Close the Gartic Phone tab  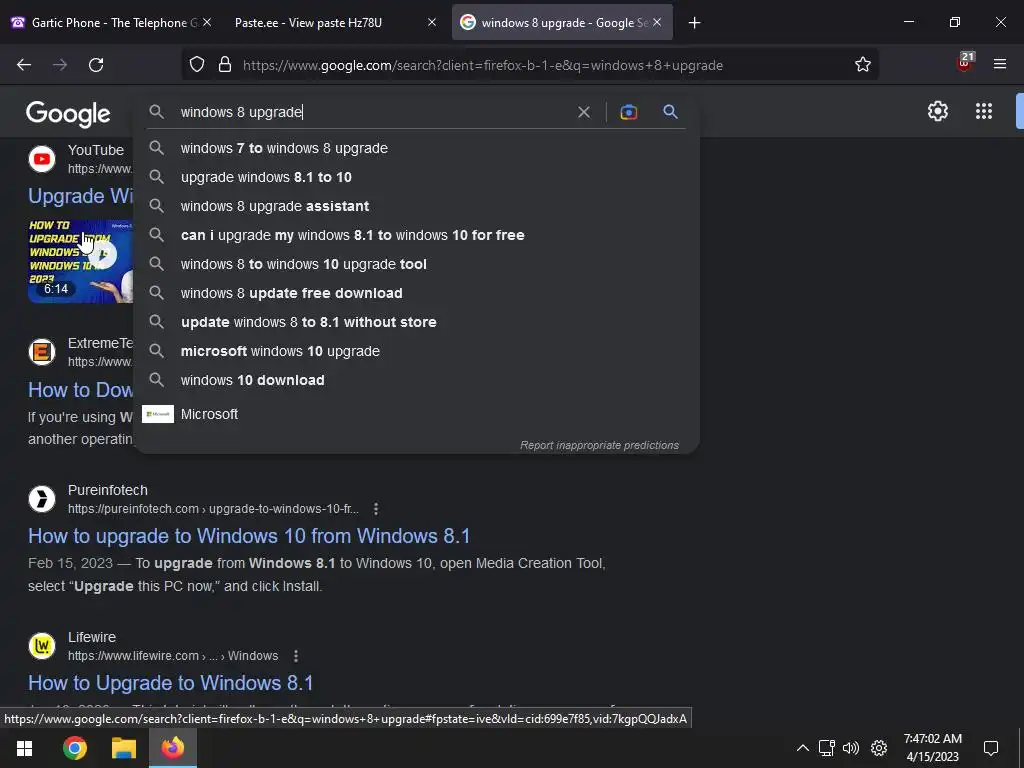click(x=207, y=22)
